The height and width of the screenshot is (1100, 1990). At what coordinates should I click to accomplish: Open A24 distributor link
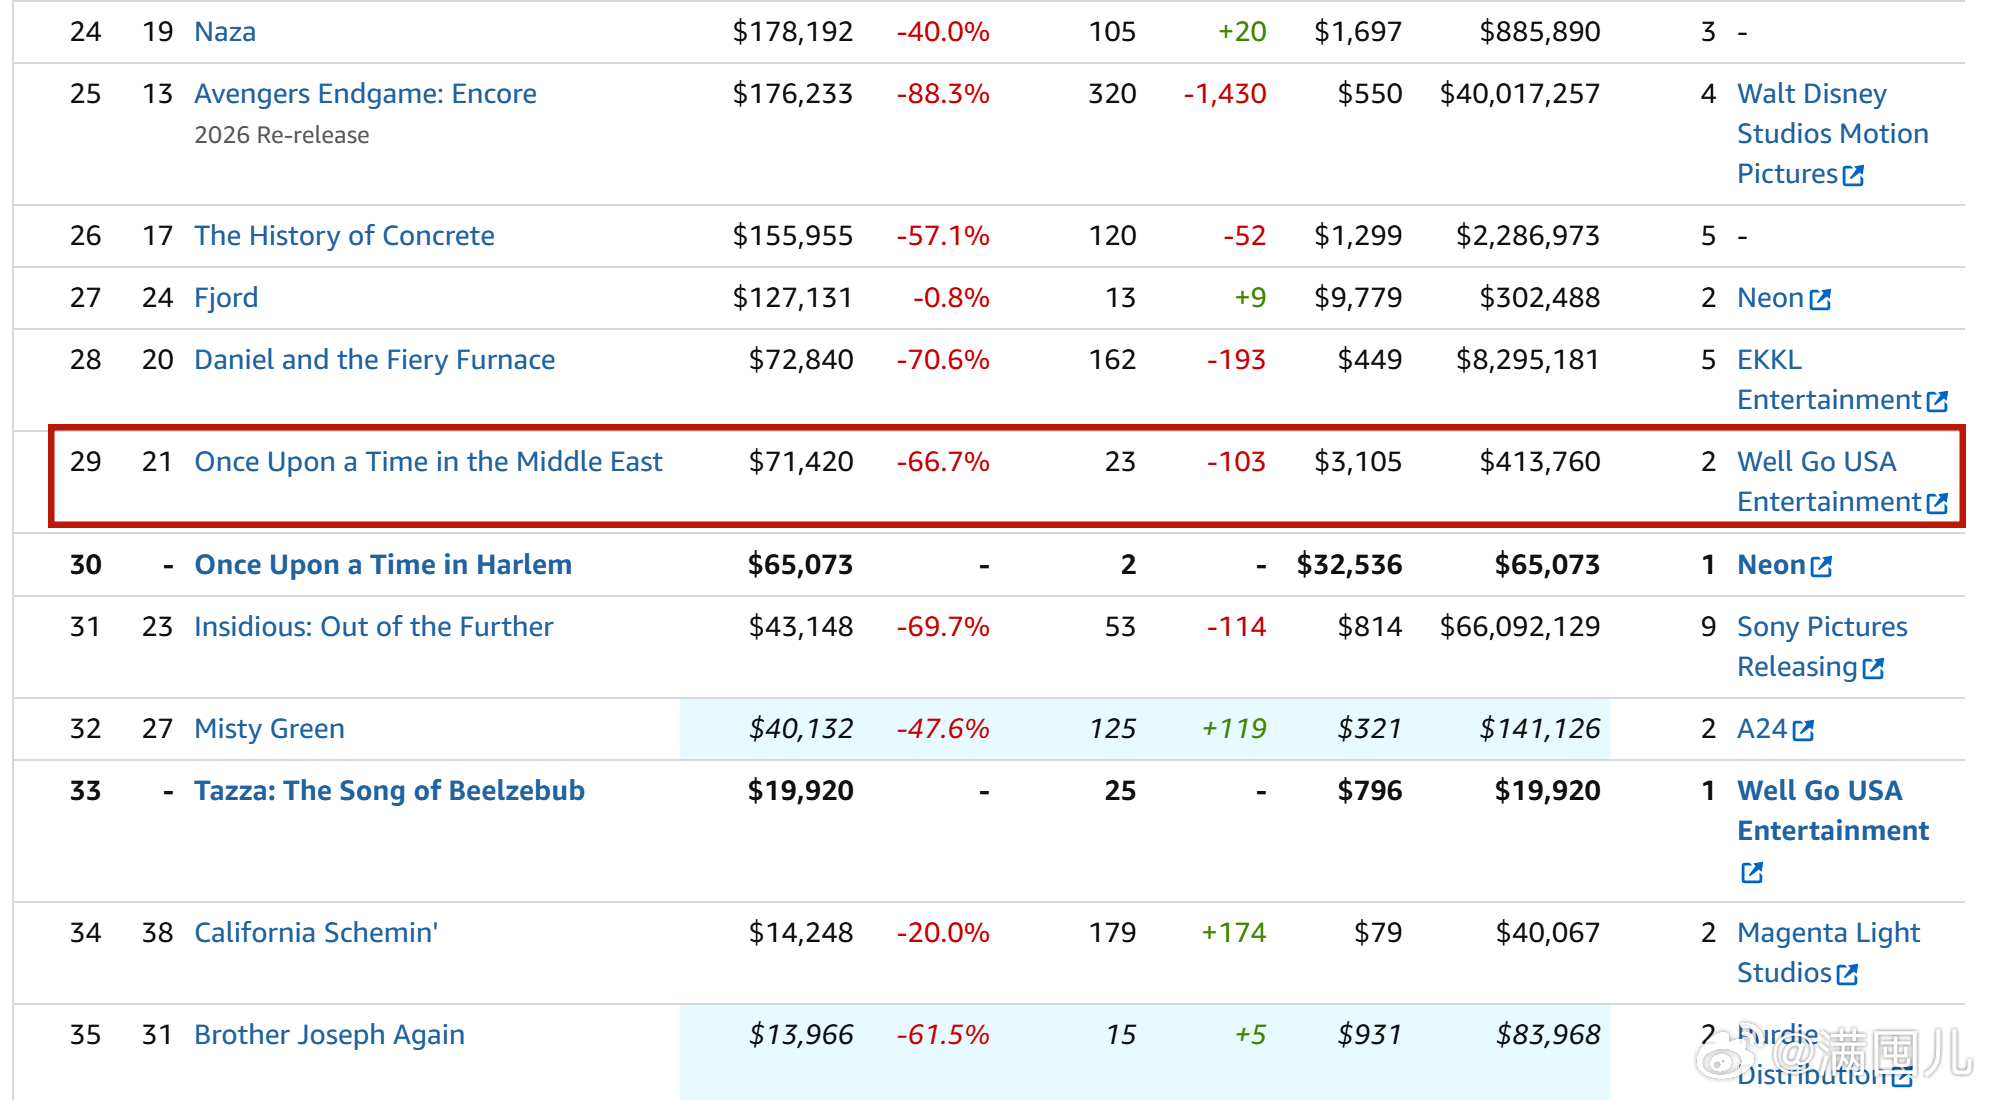tap(1762, 729)
